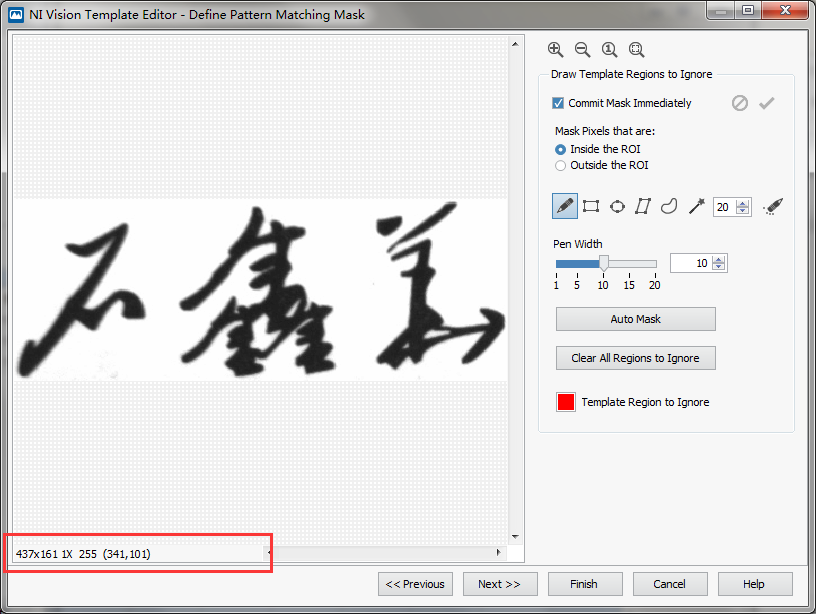Click the tolerance field showing 20
Image resolution: width=816 pixels, height=614 pixels.
pyautogui.click(x=725, y=207)
